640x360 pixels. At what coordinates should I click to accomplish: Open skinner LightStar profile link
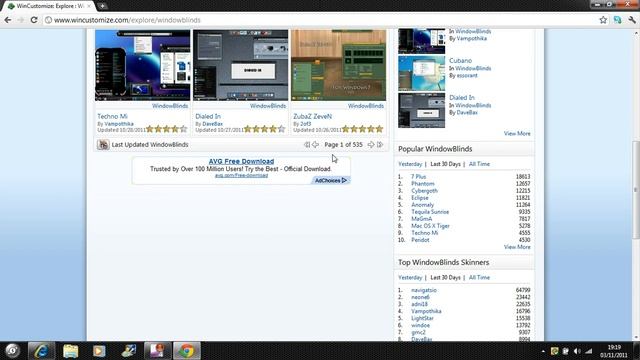coord(422,318)
